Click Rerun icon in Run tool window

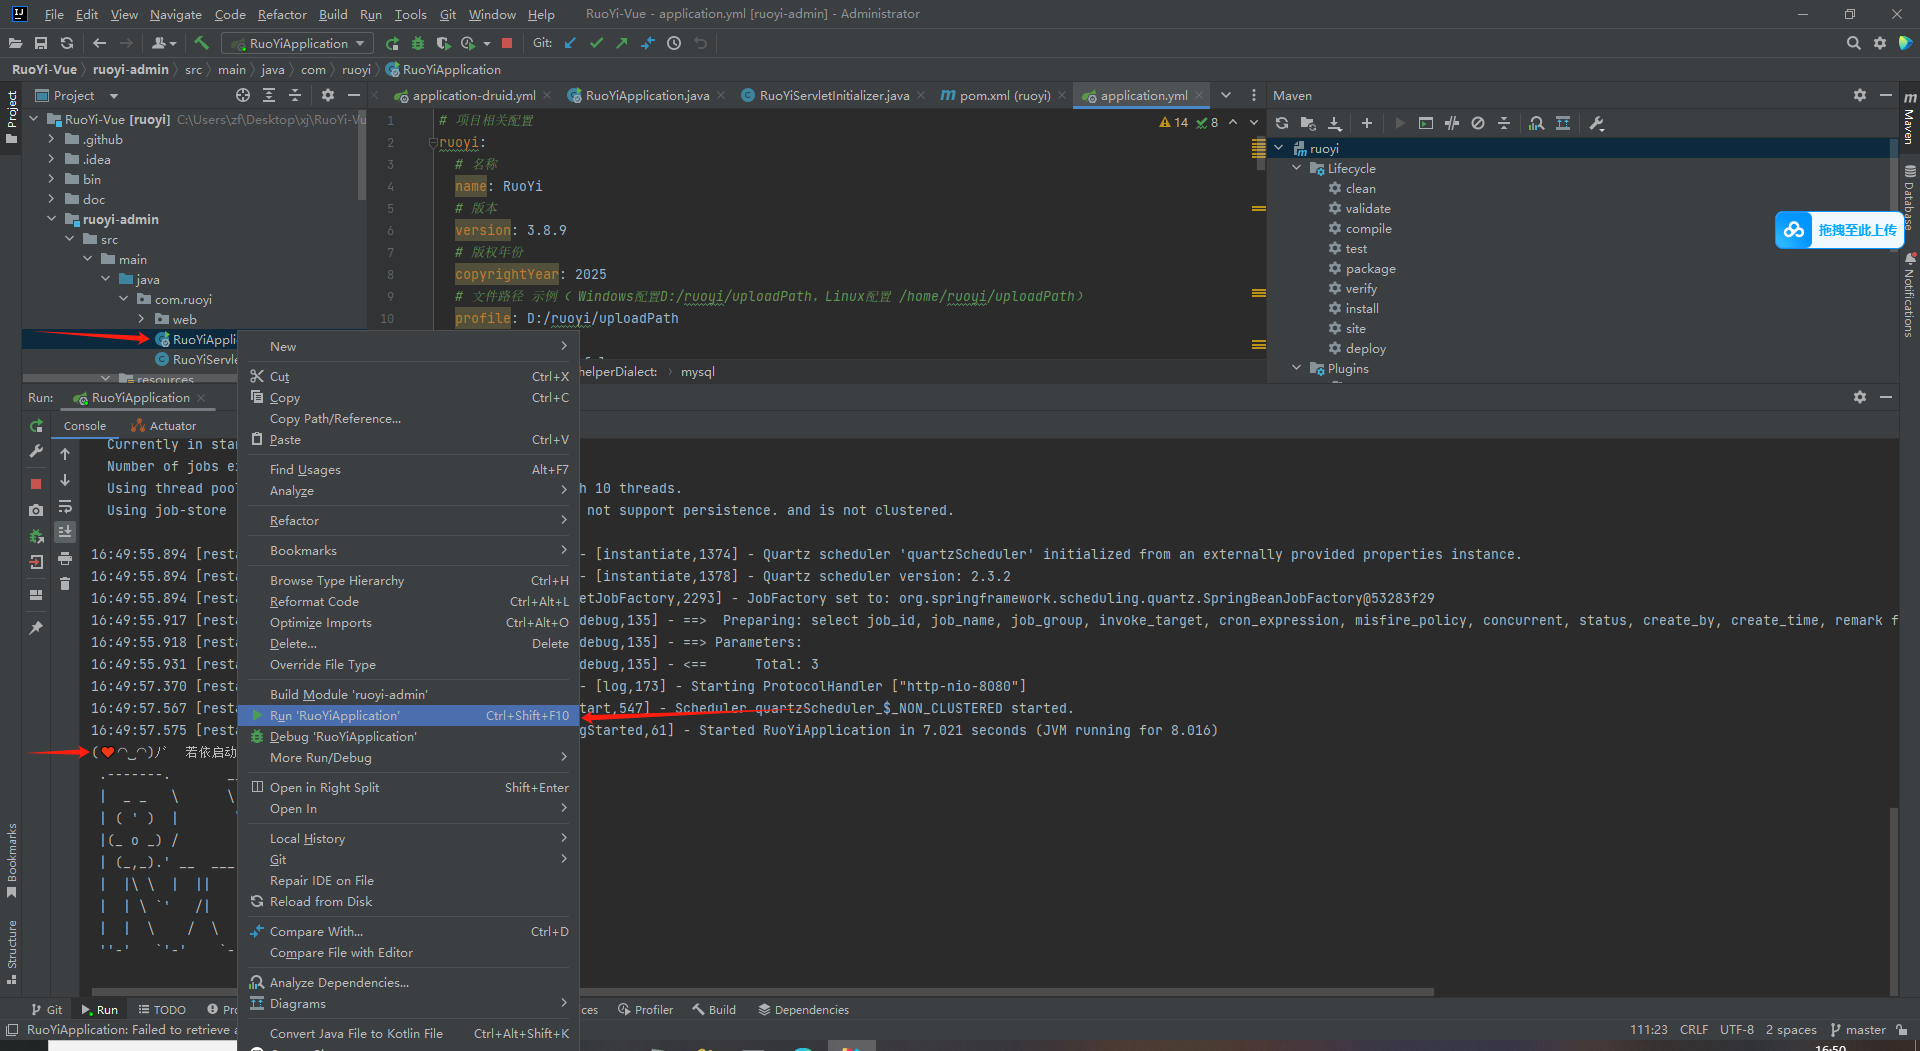[x=36, y=426]
